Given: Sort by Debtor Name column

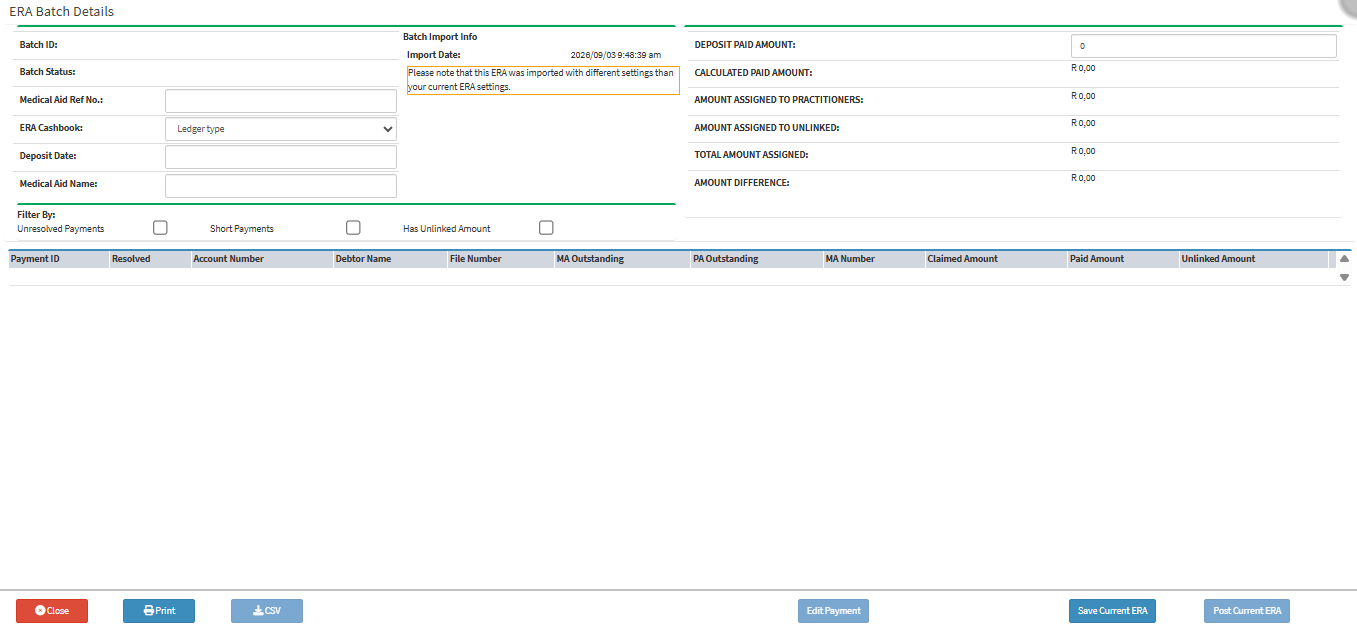Looking at the screenshot, I should tap(390, 259).
